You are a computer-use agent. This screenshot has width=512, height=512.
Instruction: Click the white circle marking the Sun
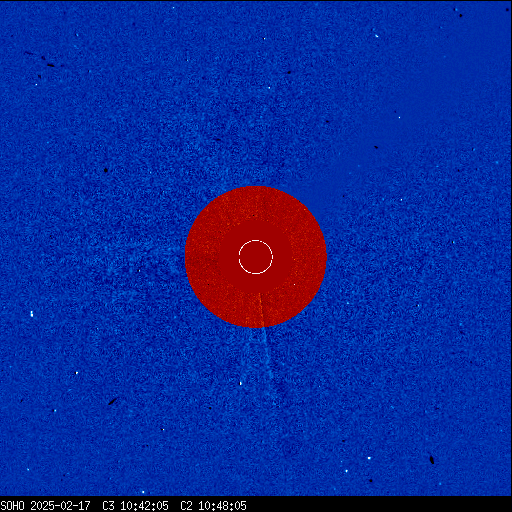[x=256, y=257]
